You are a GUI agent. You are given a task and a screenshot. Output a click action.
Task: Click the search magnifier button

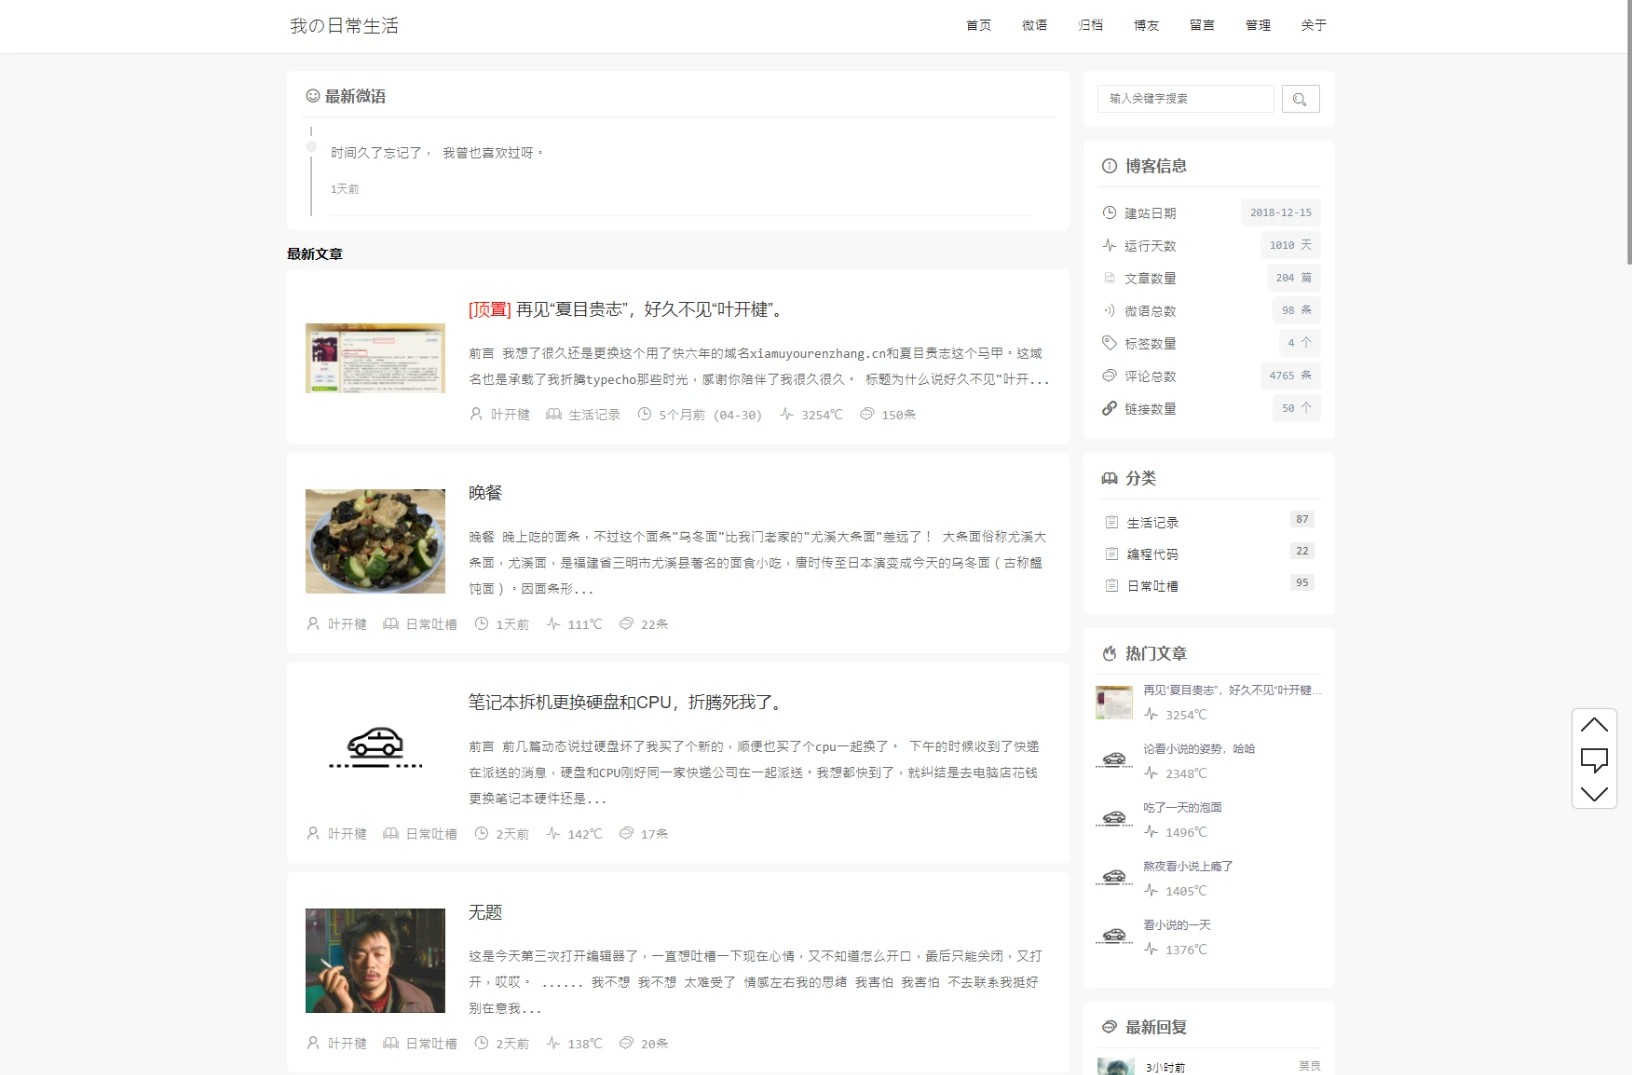coord(1300,99)
